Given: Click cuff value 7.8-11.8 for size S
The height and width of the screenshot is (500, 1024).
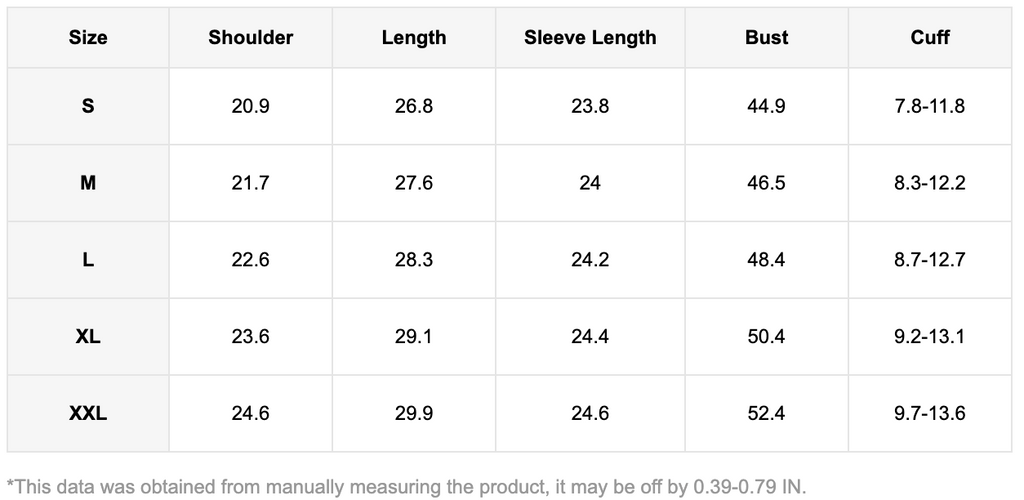Looking at the screenshot, I should coord(930,106).
